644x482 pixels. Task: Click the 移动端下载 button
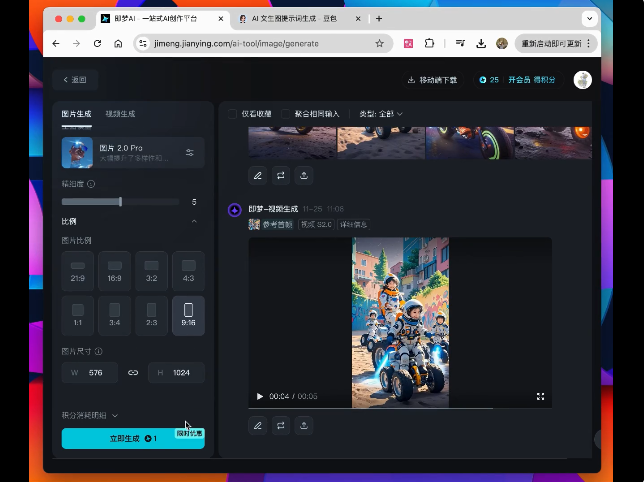[432, 80]
